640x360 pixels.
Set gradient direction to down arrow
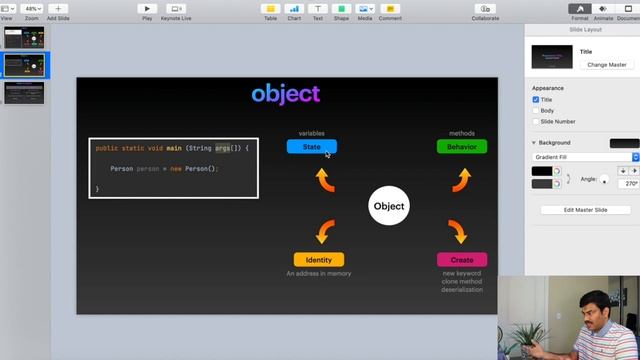tap(623, 171)
